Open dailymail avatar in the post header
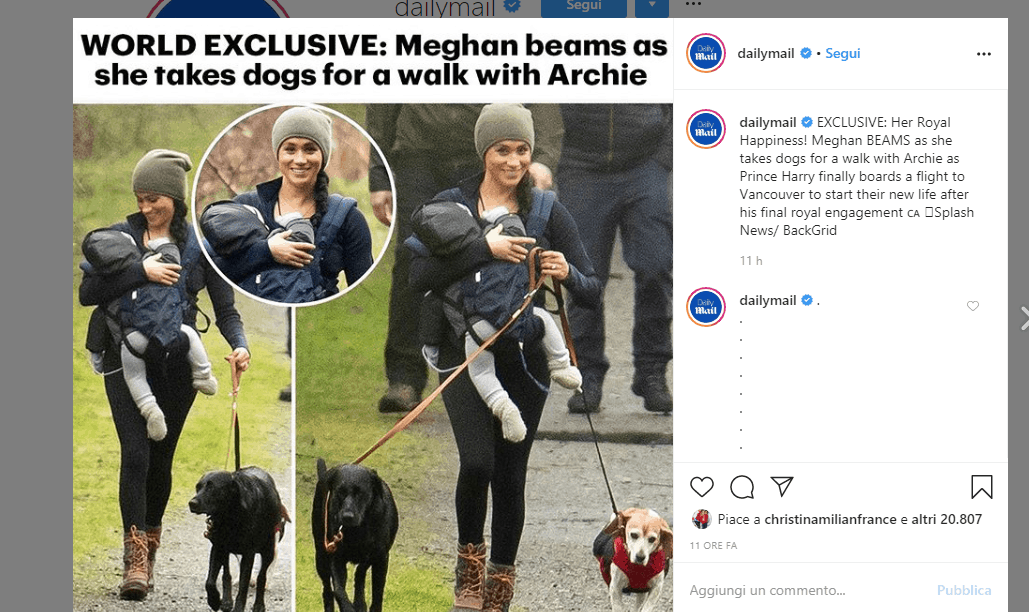Image resolution: width=1029 pixels, height=612 pixels. [x=705, y=53]
